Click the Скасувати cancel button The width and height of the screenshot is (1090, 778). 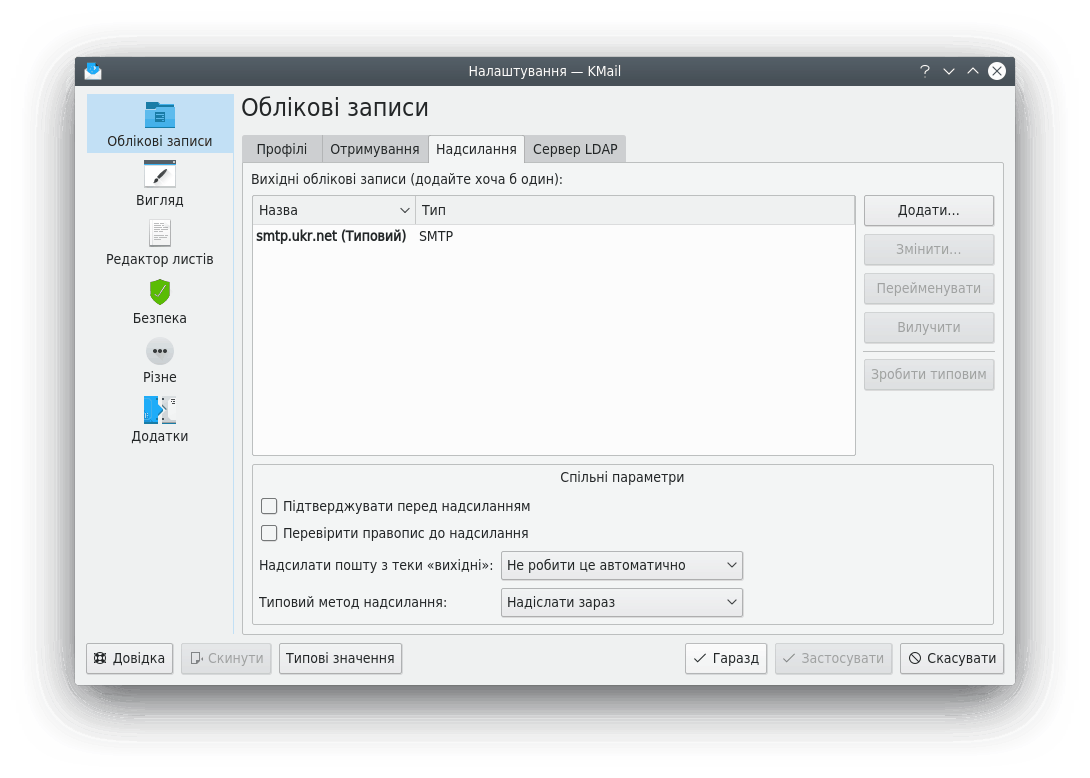click(x=951, y=658)
